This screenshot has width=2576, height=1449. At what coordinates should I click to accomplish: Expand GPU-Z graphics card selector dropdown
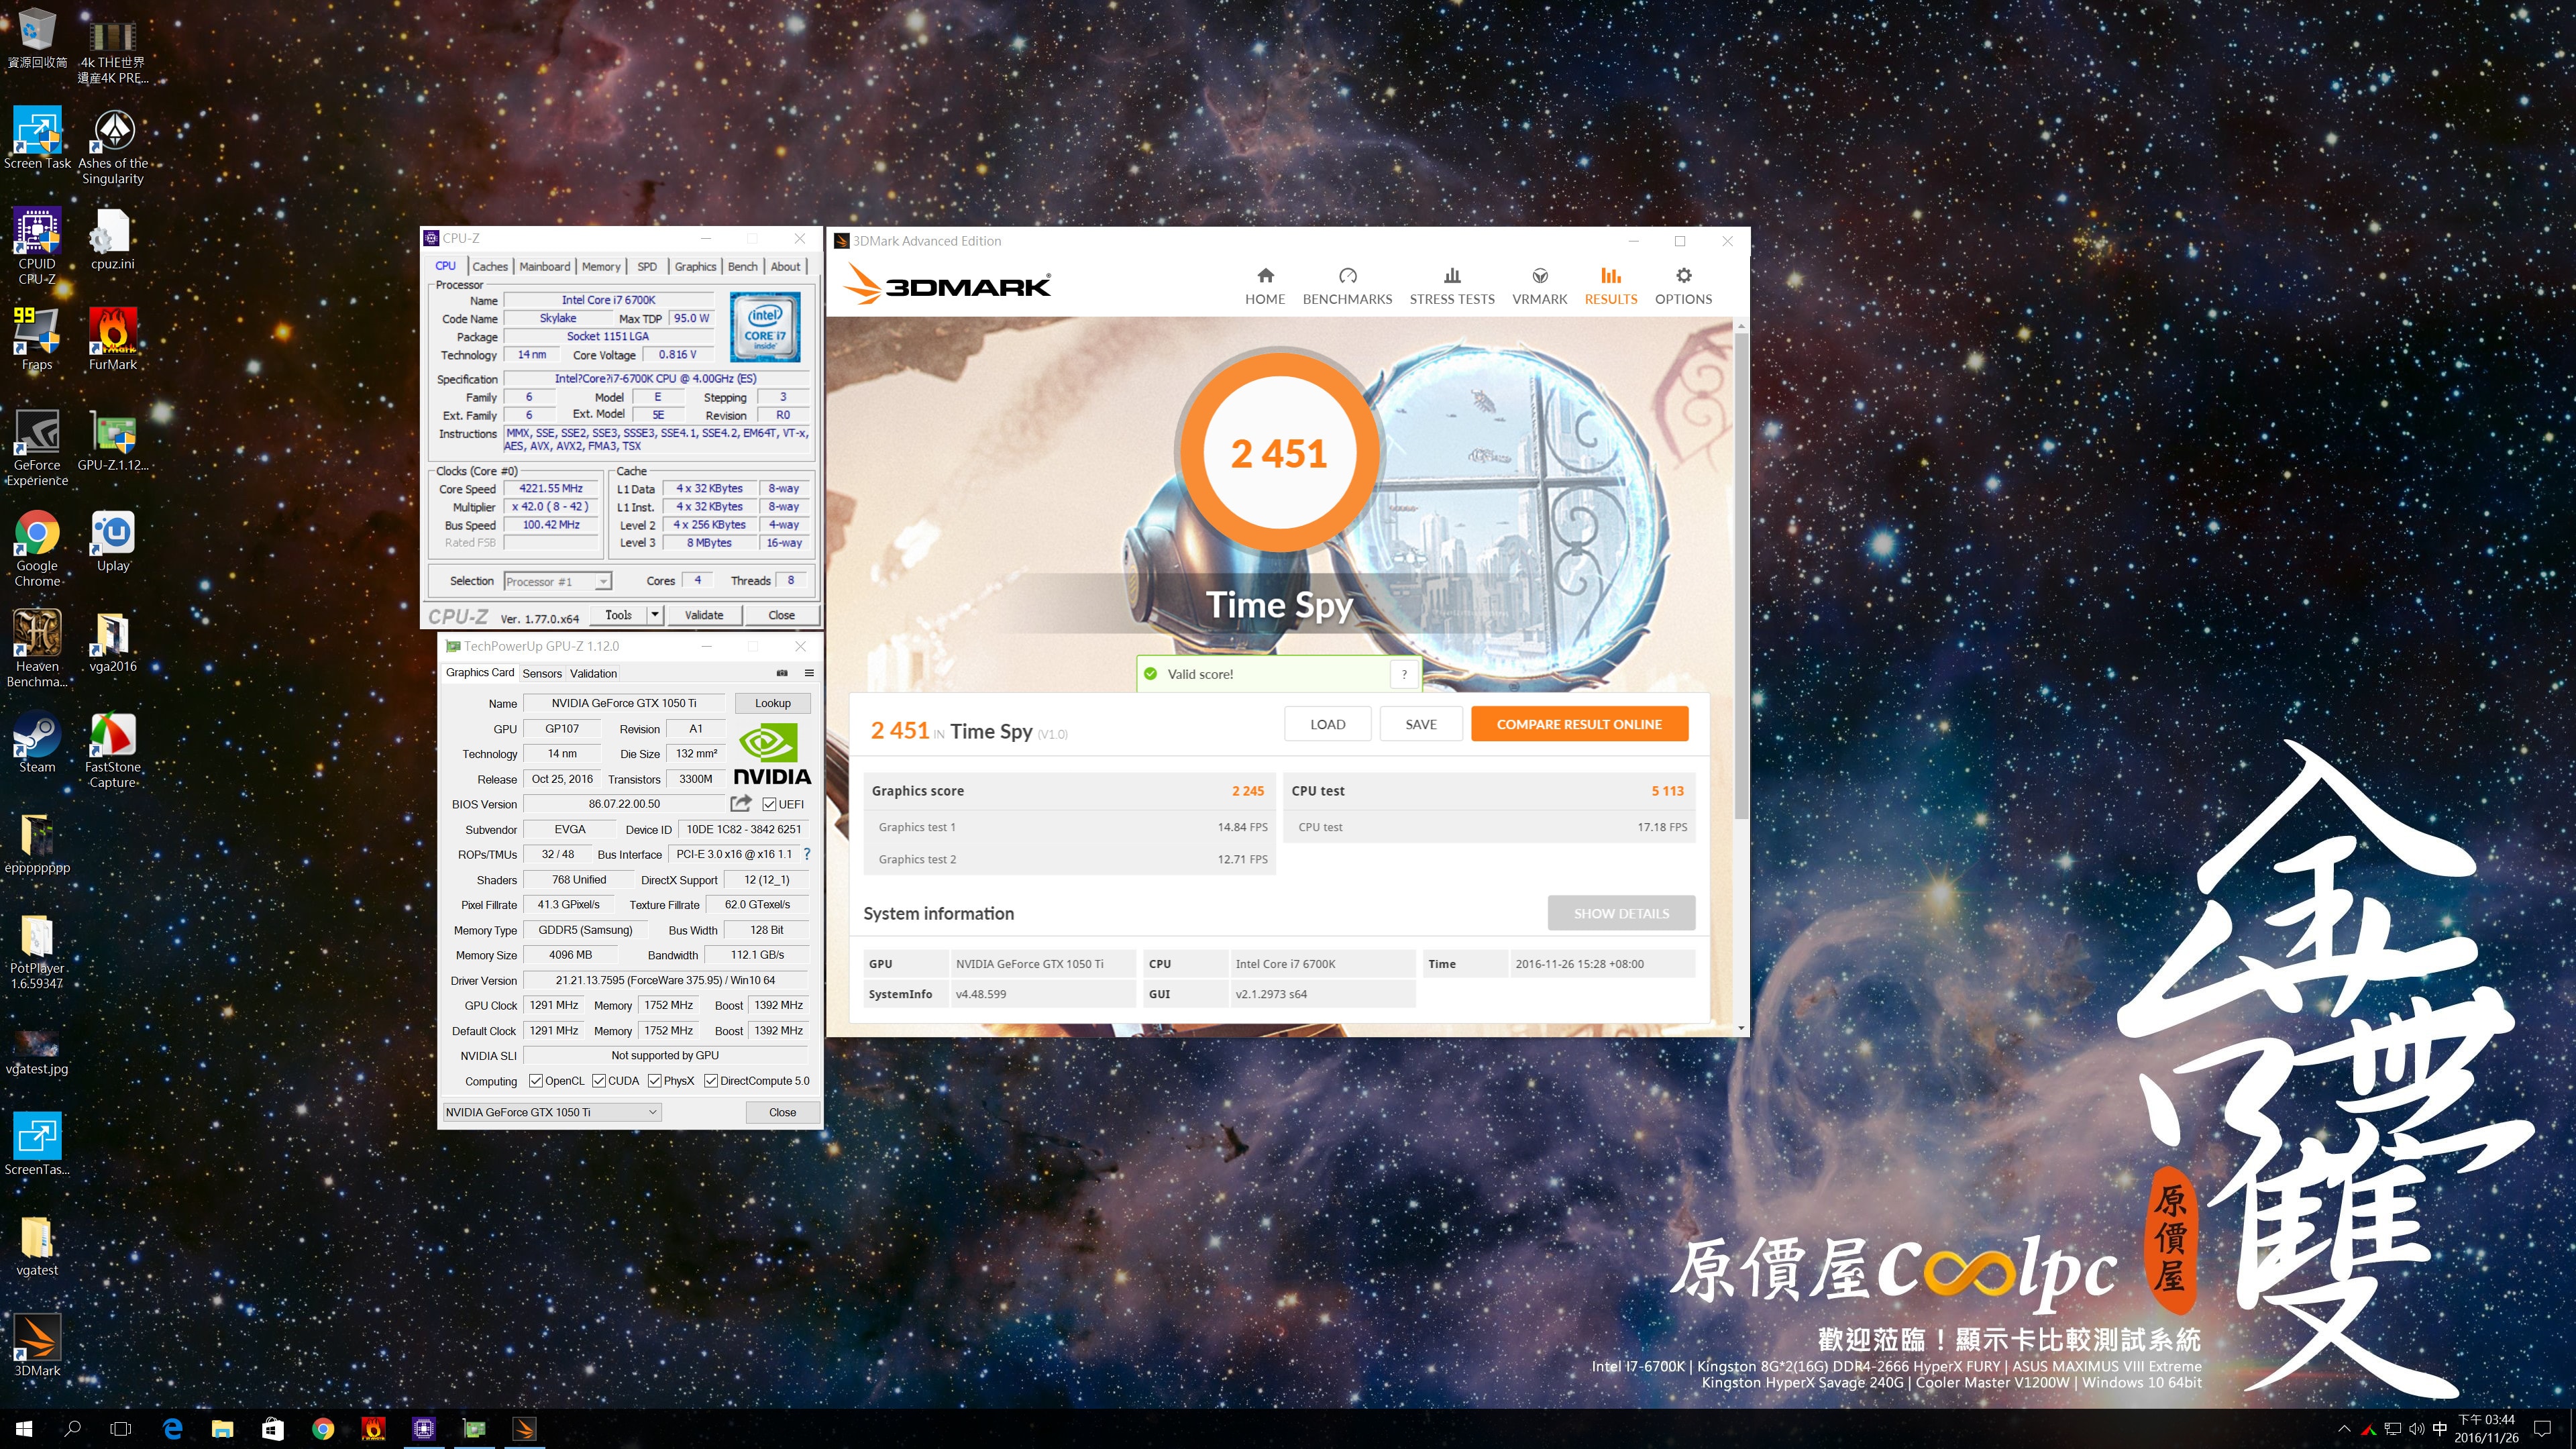tap(652, 1112)
